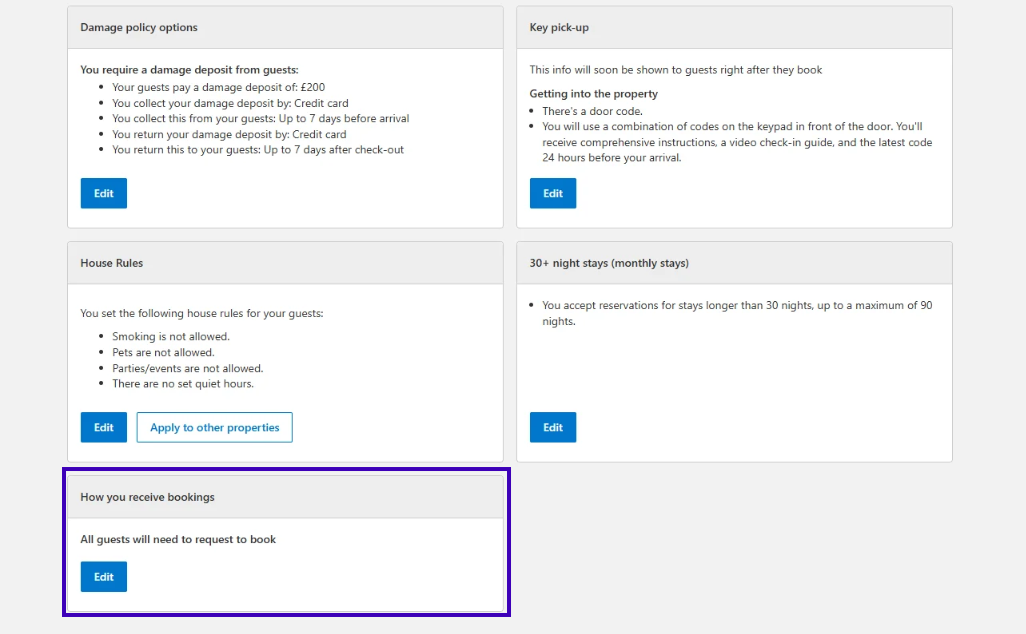Edit How you receive bookings

104,577
